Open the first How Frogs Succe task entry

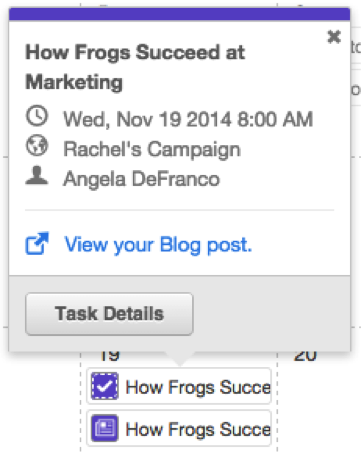click(179, 386)
